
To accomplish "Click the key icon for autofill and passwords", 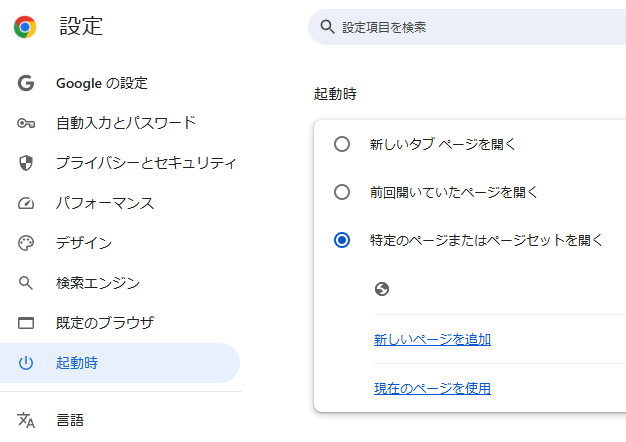I will tap(26, 123).
